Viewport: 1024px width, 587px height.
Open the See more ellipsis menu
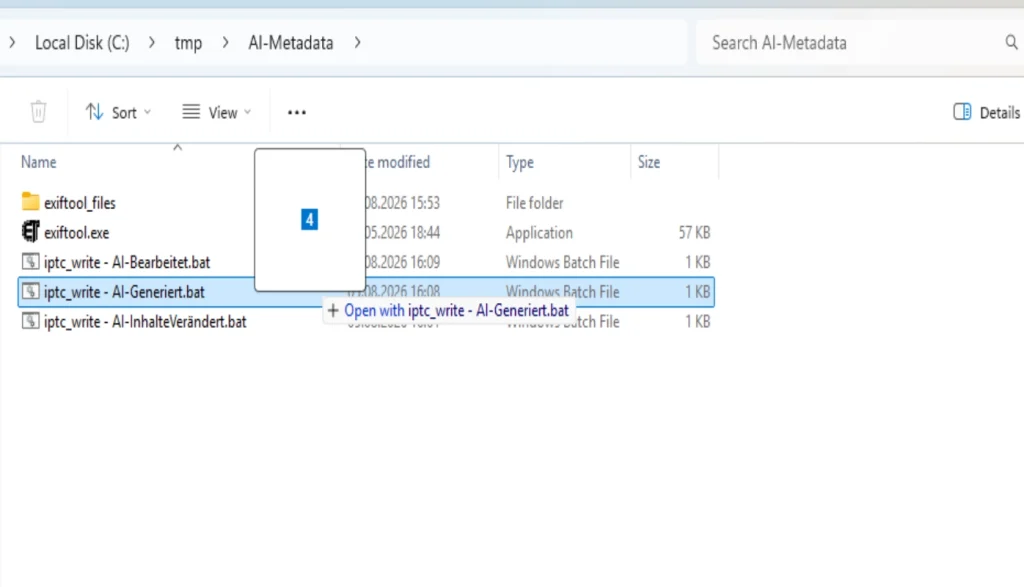tap(296, 112)
